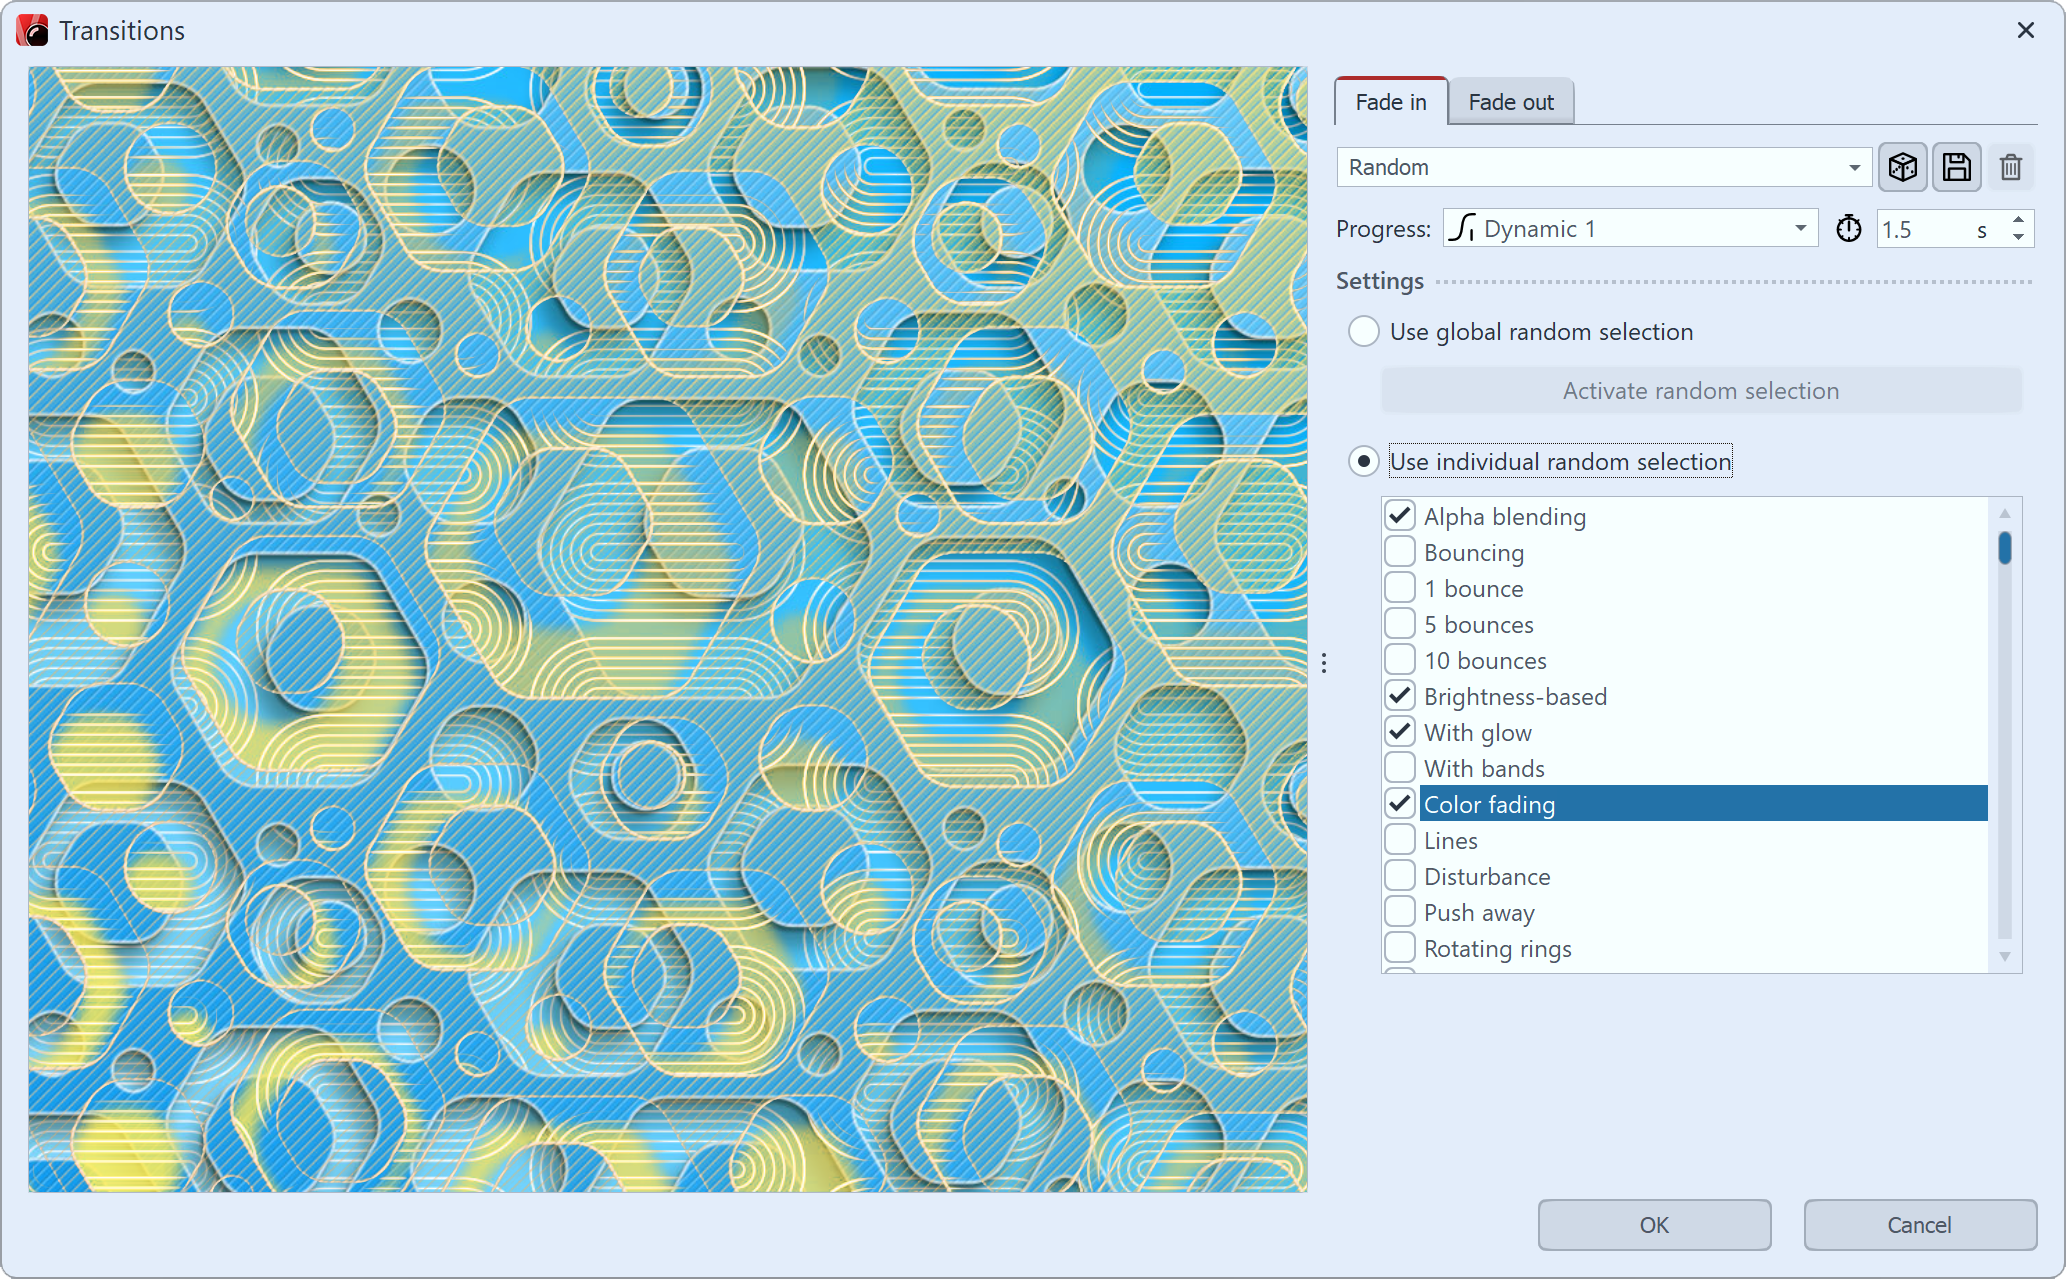Click the stopwatch duration icon
Screen dimensions: 2066x1279
pyautogui.click(x=1848, y=229)
